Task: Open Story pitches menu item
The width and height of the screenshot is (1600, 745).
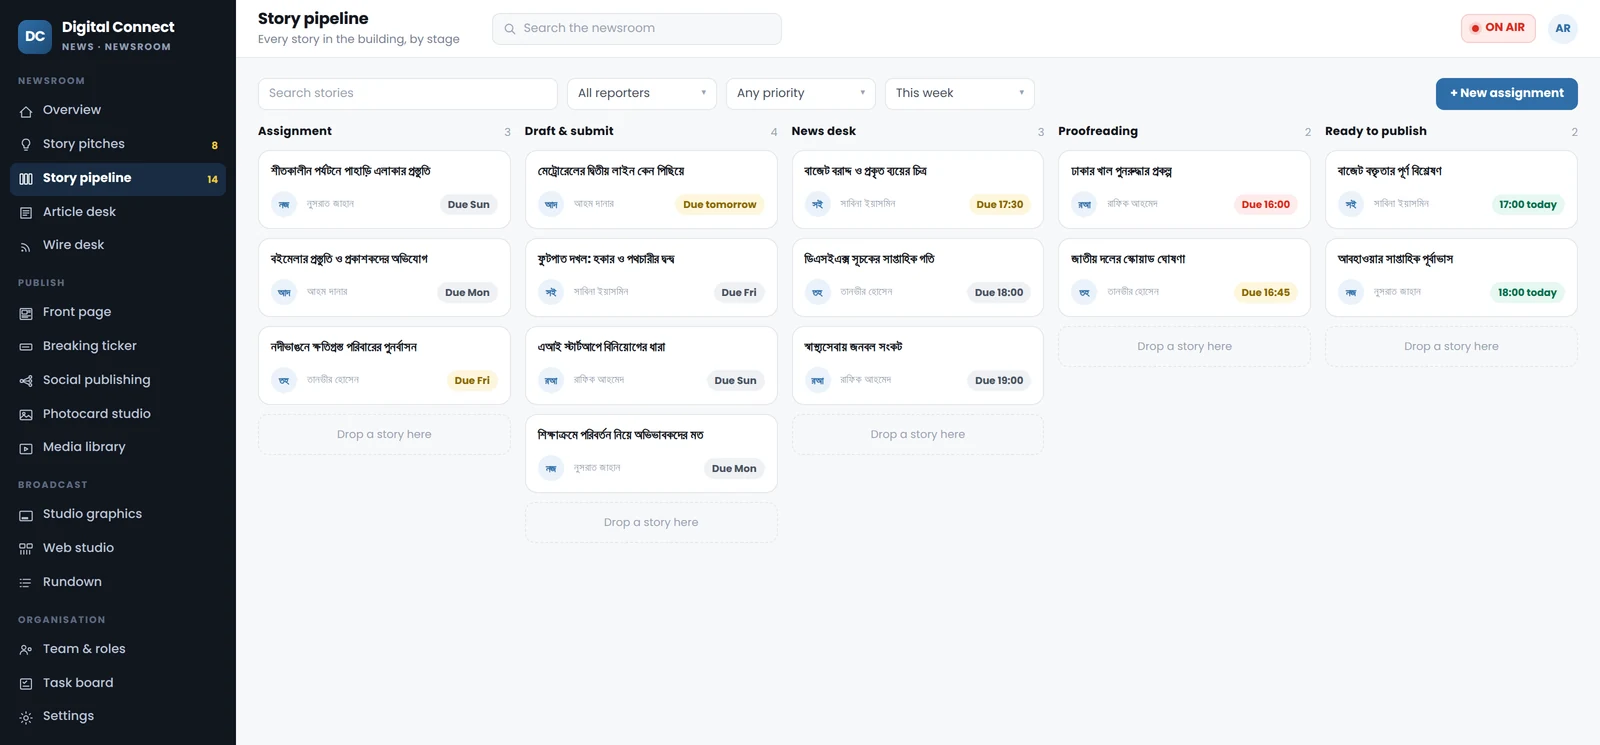Action: pyautogui.click(x=118, y=144)
